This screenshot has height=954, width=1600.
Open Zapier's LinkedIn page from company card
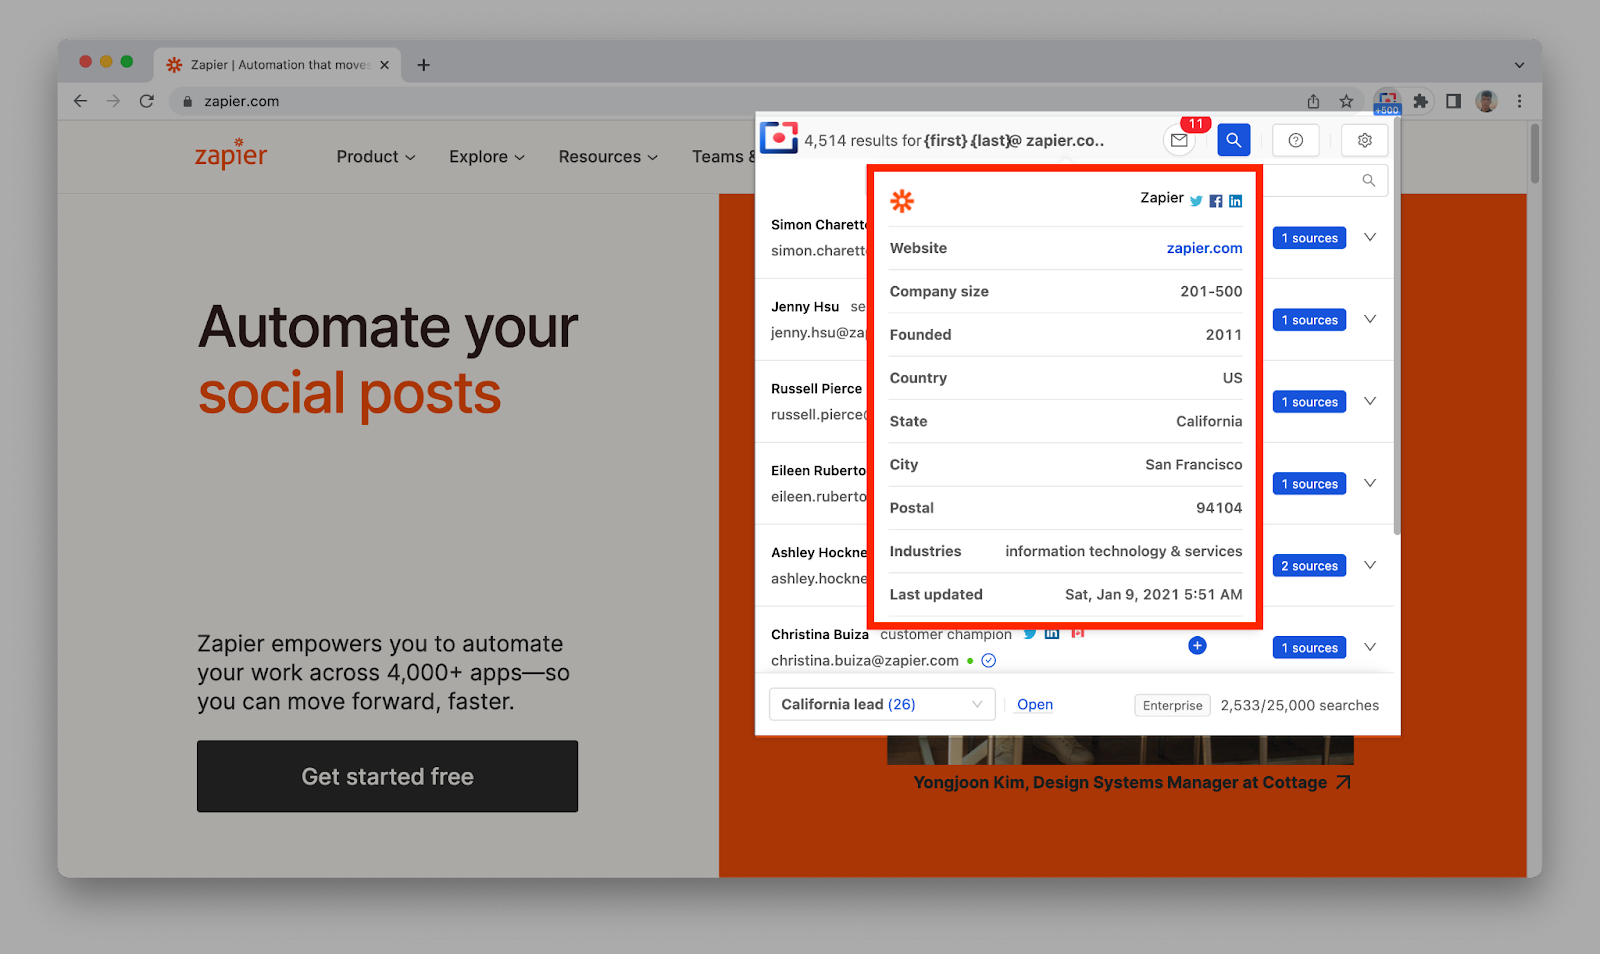1236,201
